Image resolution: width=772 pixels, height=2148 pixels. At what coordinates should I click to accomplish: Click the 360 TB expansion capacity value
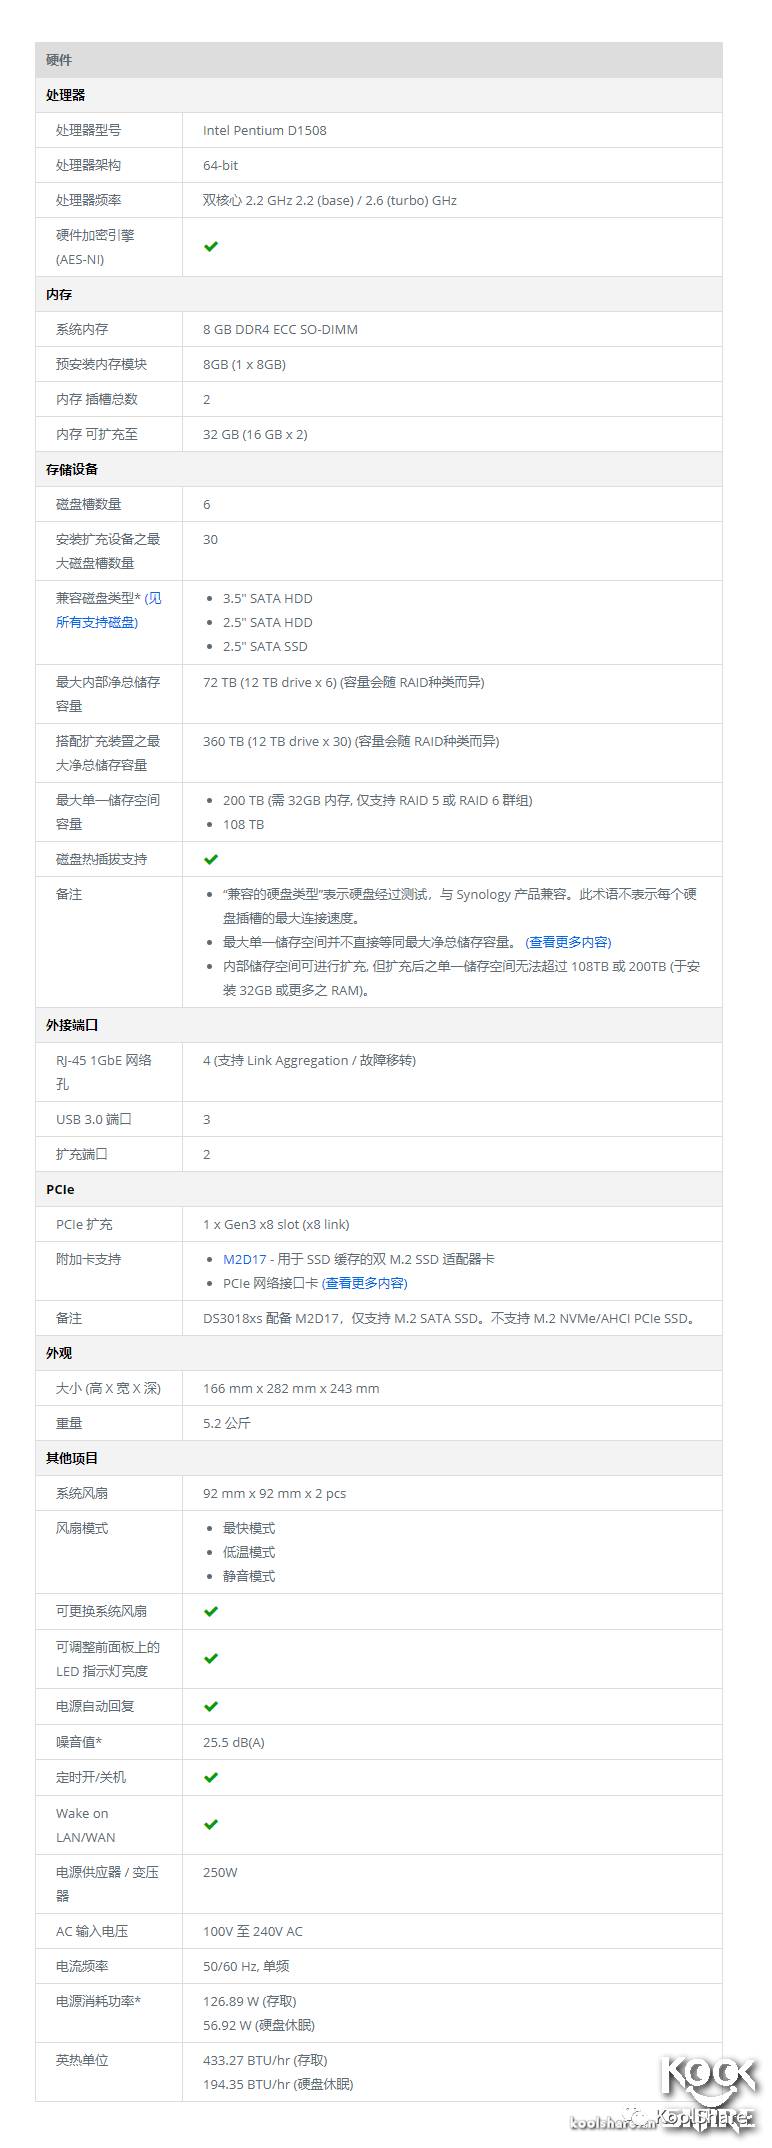pyautogui.click(x=351, y=741)
